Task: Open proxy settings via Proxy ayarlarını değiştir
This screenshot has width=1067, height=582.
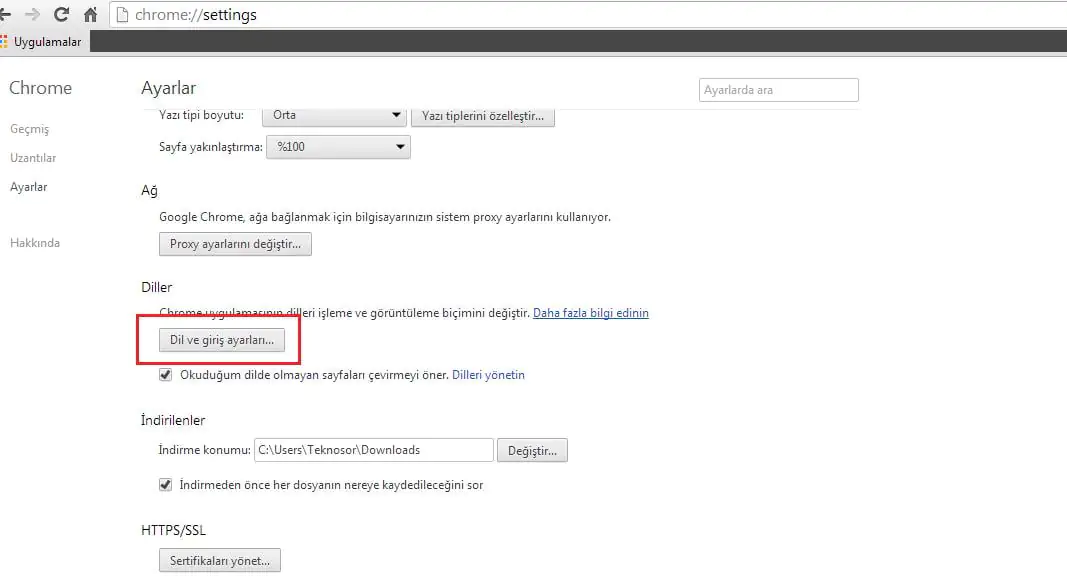Action: [235, 243]
